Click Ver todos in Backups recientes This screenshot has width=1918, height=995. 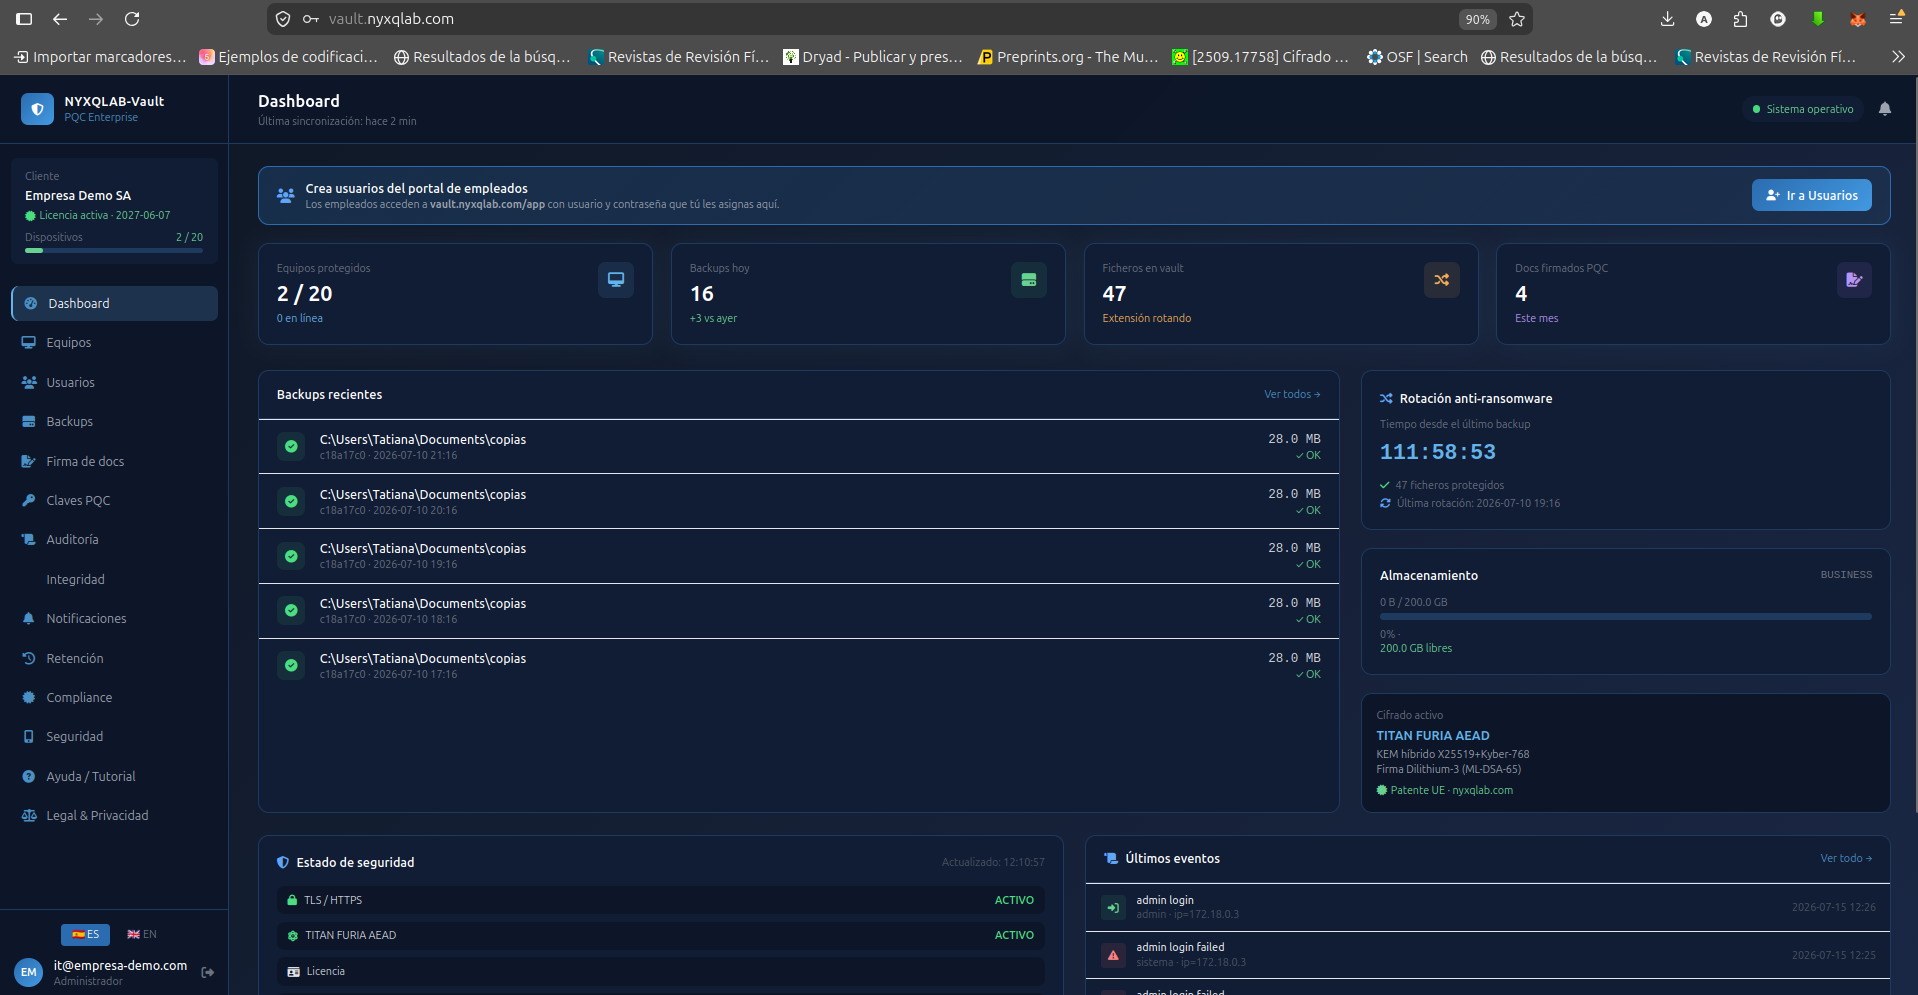coord(1292,394)
